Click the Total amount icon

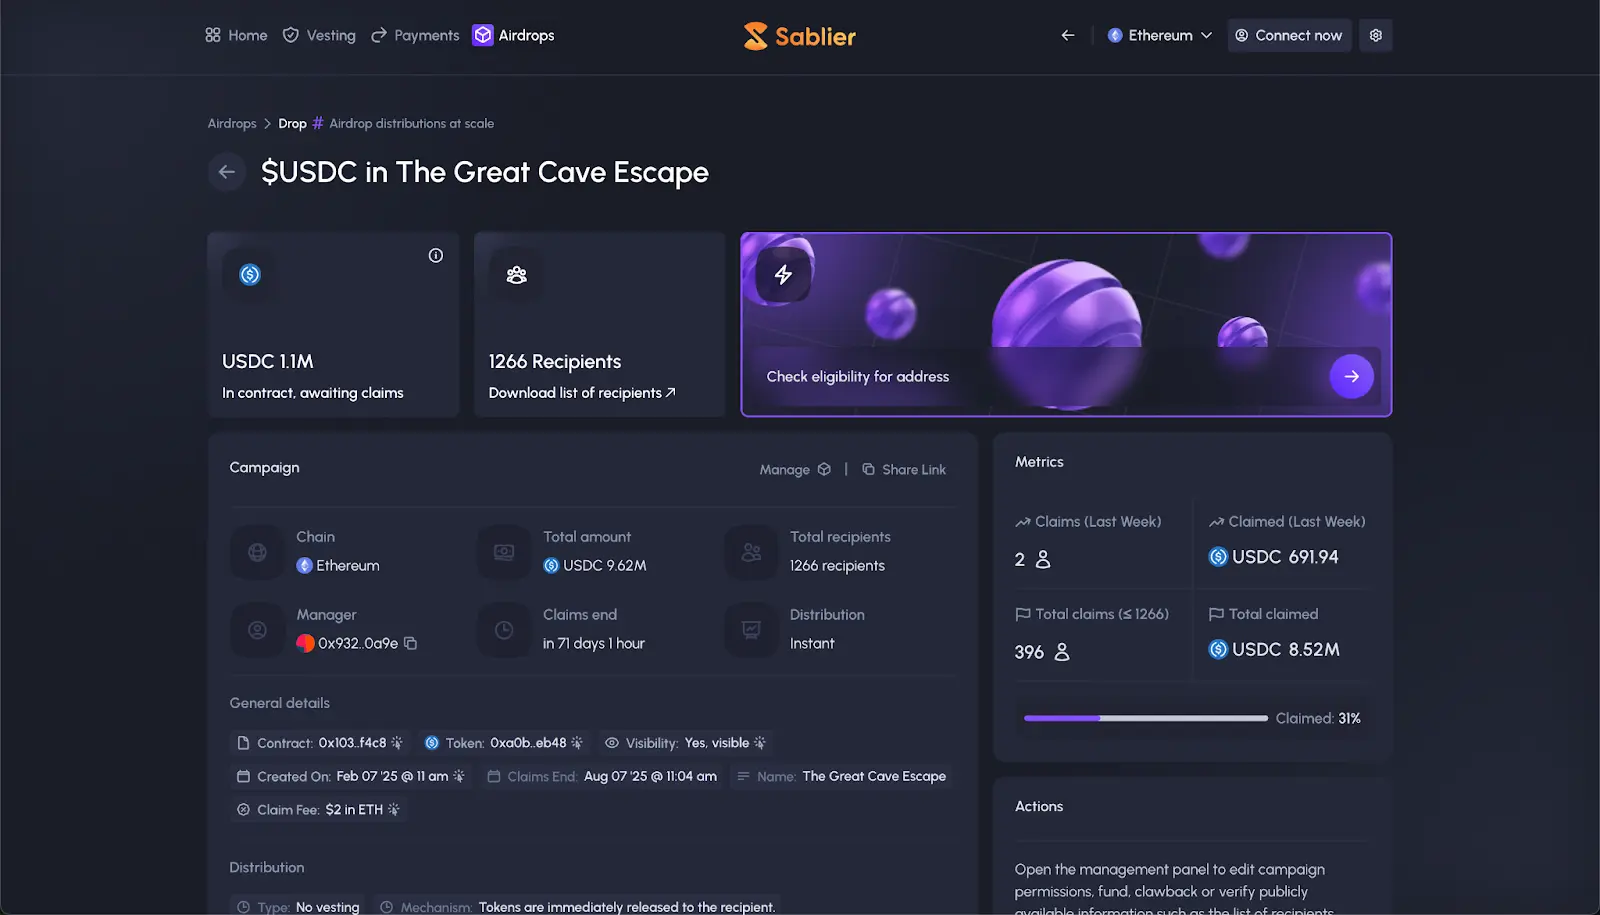point(504,551)
